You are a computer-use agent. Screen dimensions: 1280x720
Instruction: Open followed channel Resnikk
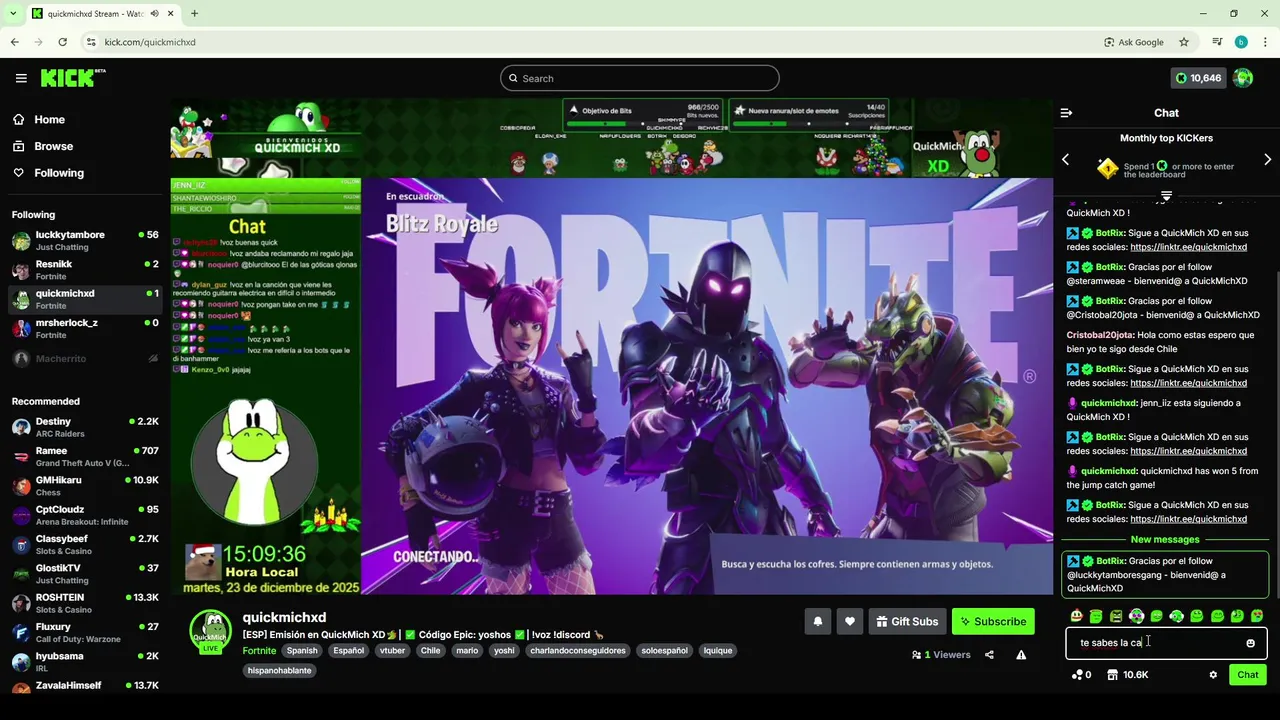[x=85, y=270]
